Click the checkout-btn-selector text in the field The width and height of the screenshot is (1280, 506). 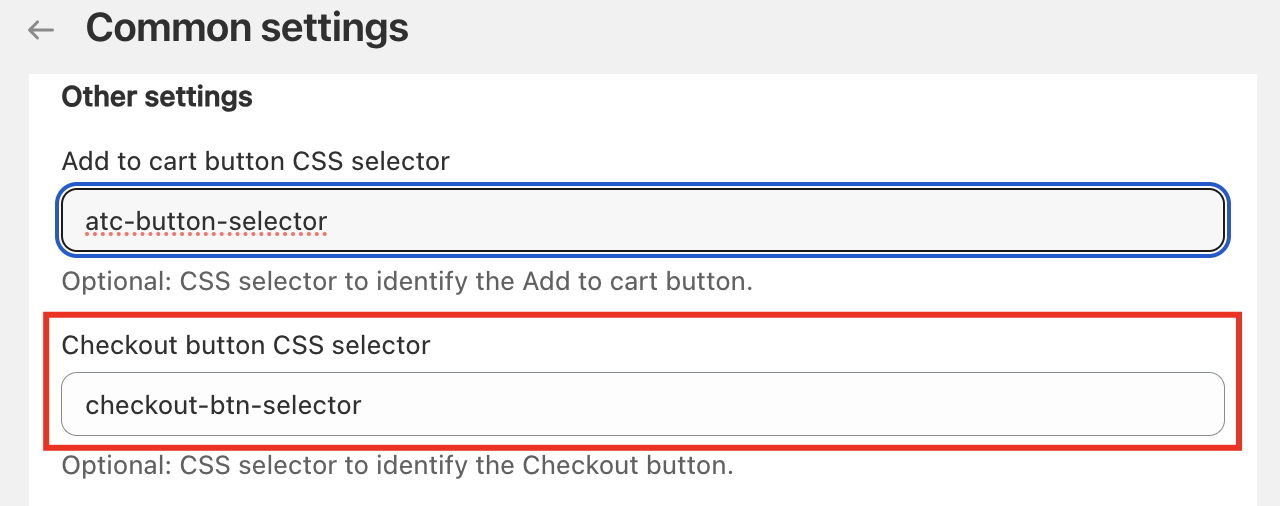[223, 405]
